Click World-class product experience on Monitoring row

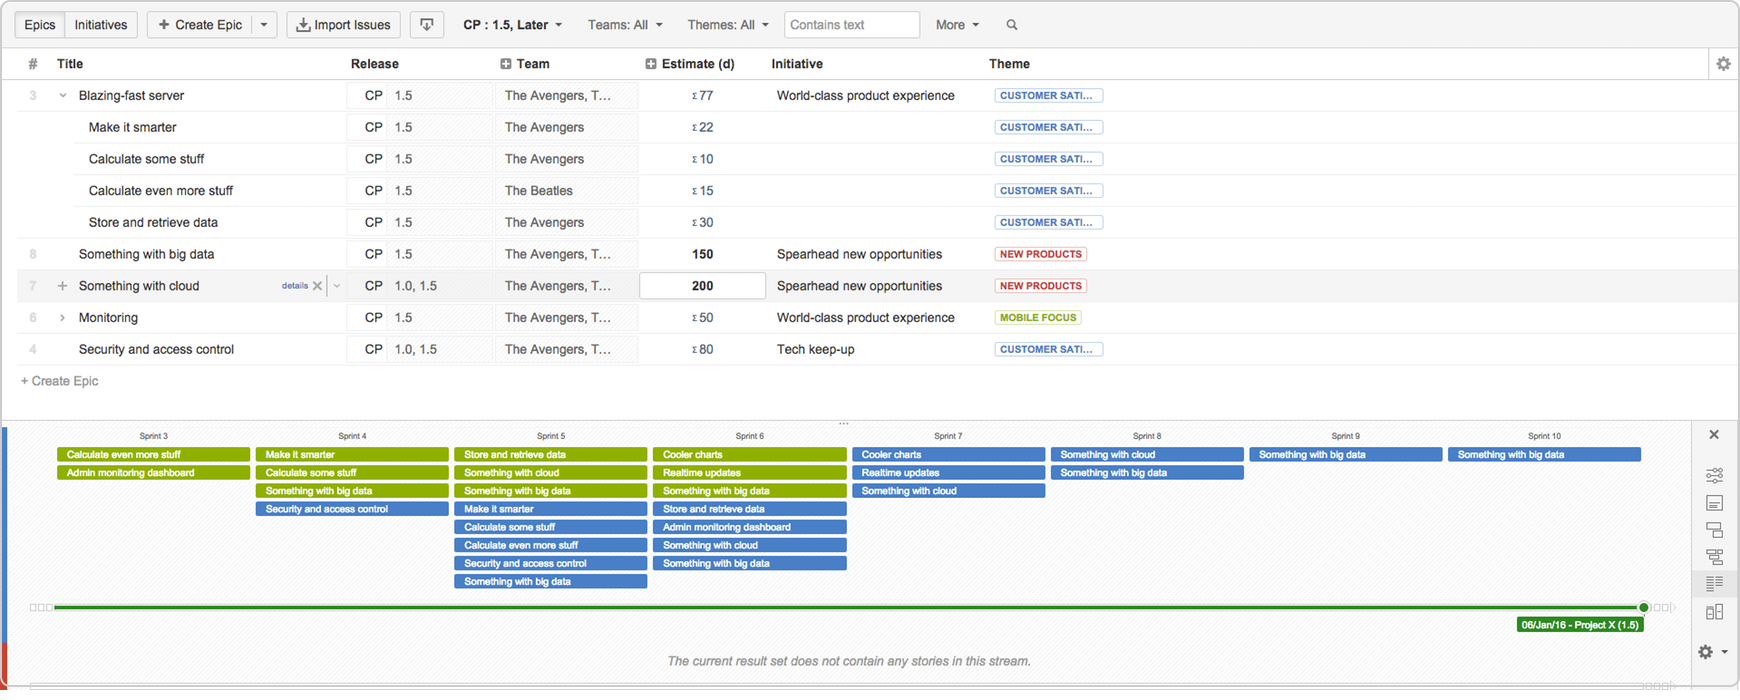tap(866, 318)
